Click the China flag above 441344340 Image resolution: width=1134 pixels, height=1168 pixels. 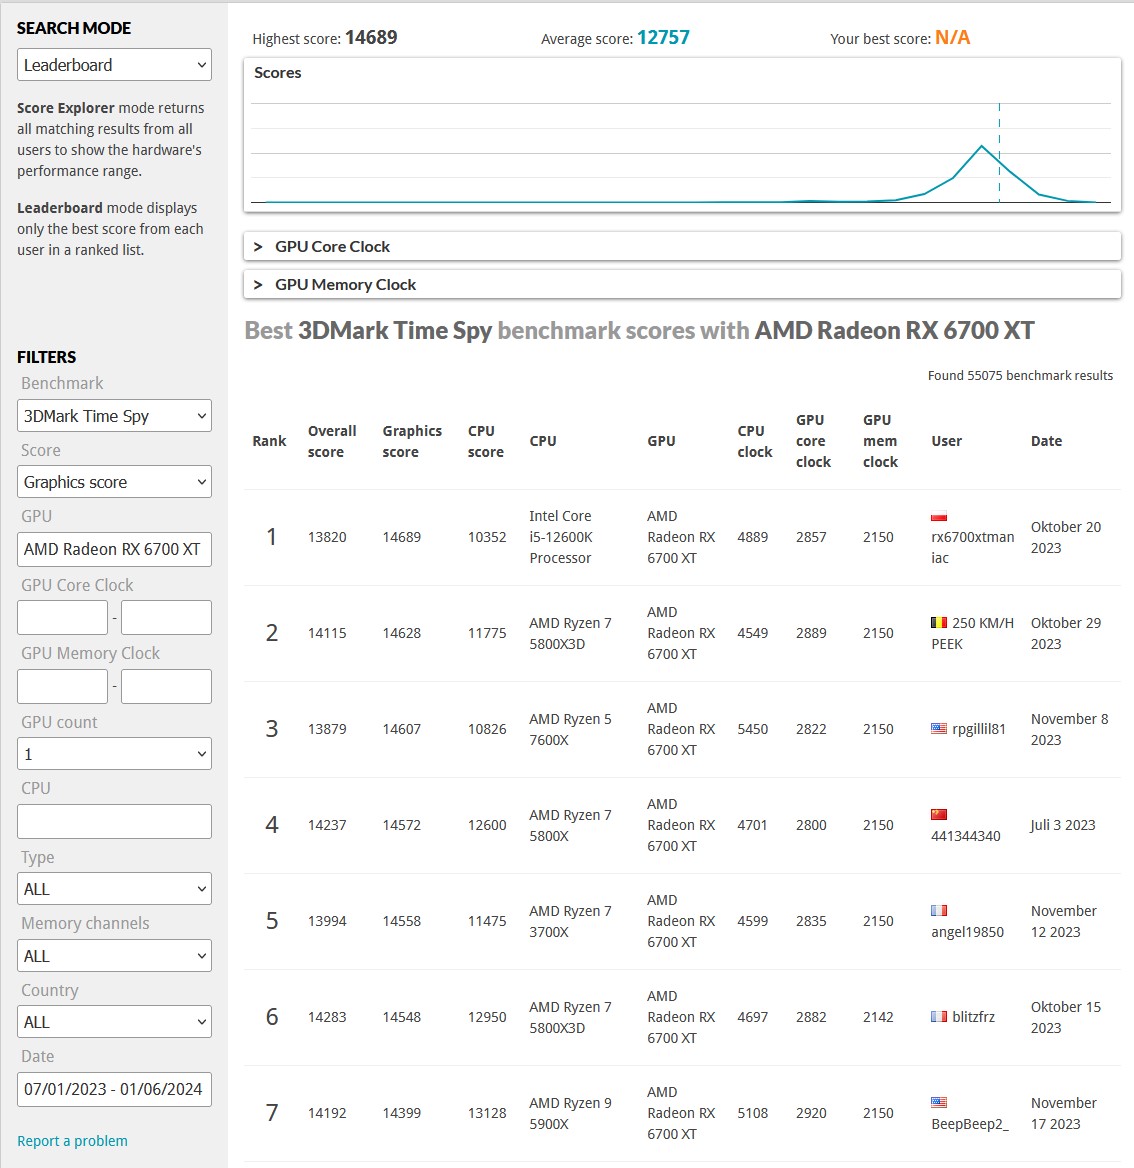(939, 814)
